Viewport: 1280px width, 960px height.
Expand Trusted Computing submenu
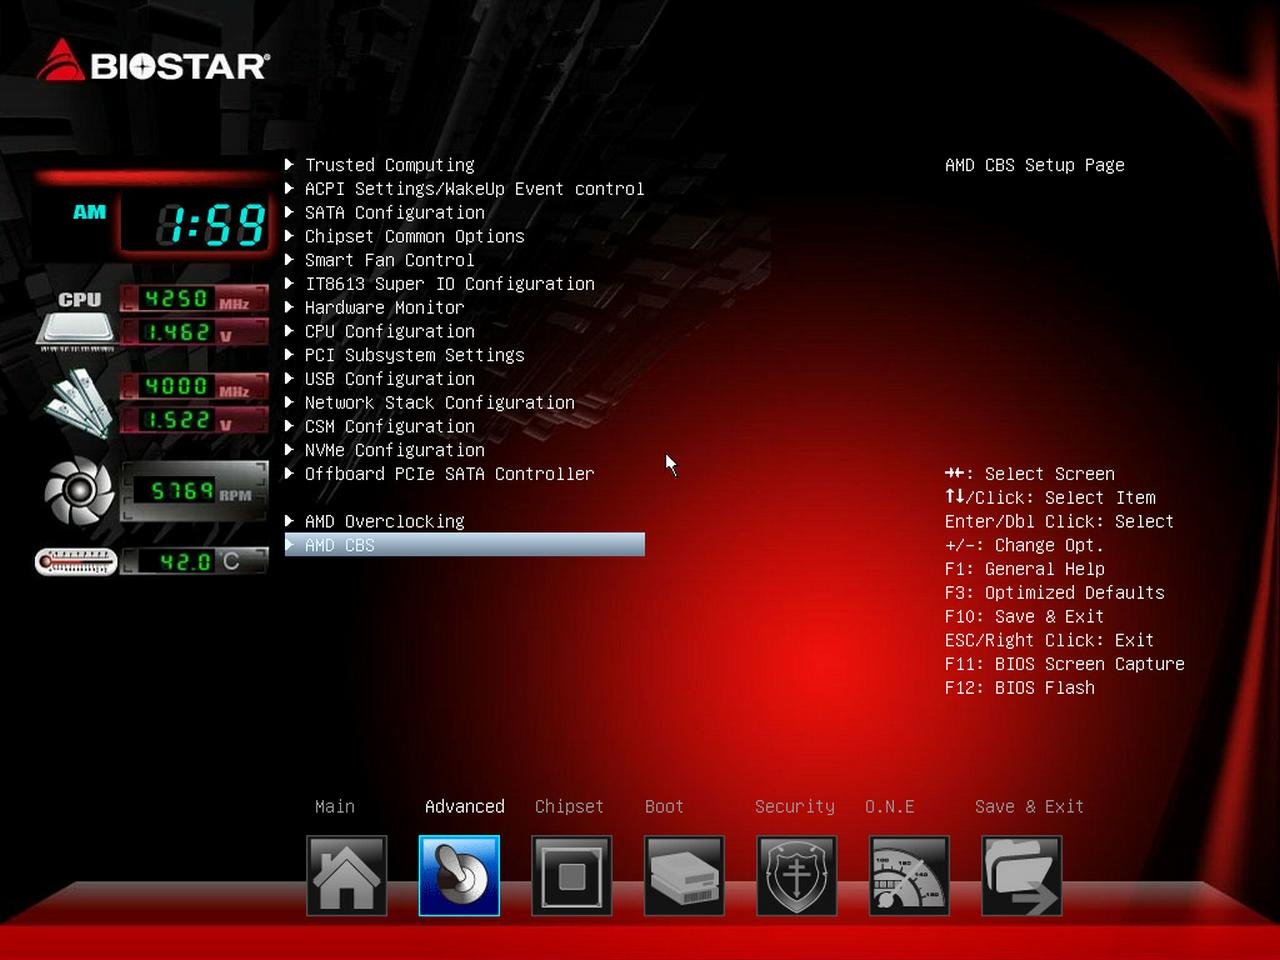point(389,165)
